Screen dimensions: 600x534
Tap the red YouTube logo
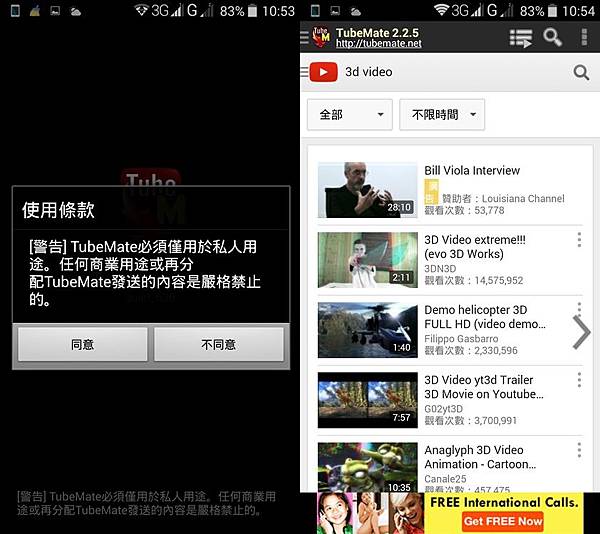(323, 72)
